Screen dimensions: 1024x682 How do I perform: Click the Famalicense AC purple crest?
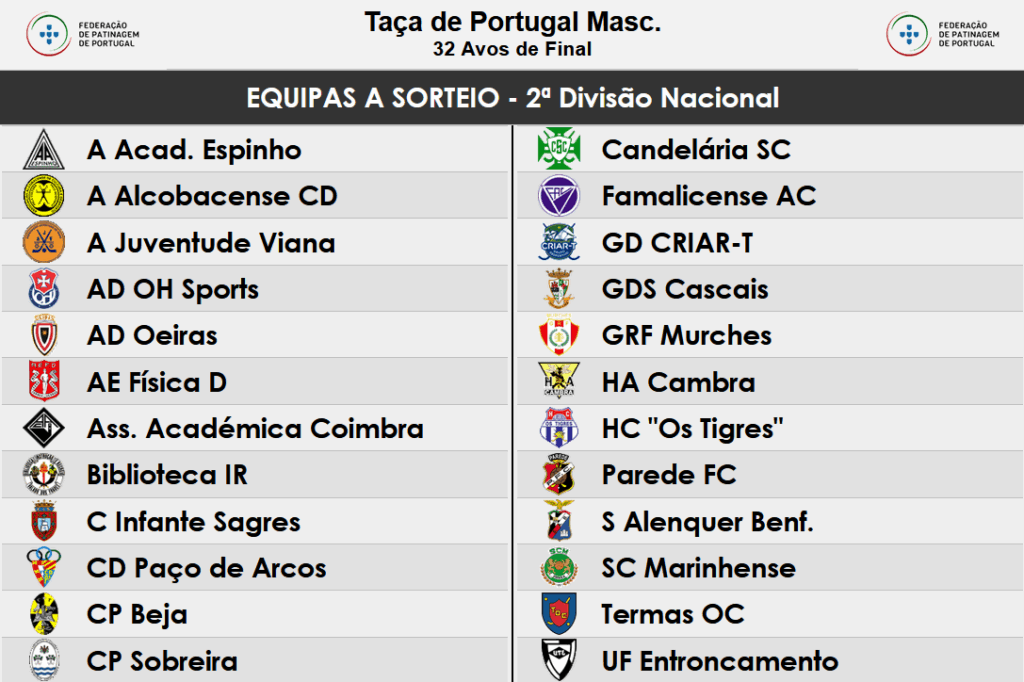click(x=559, y=196)
